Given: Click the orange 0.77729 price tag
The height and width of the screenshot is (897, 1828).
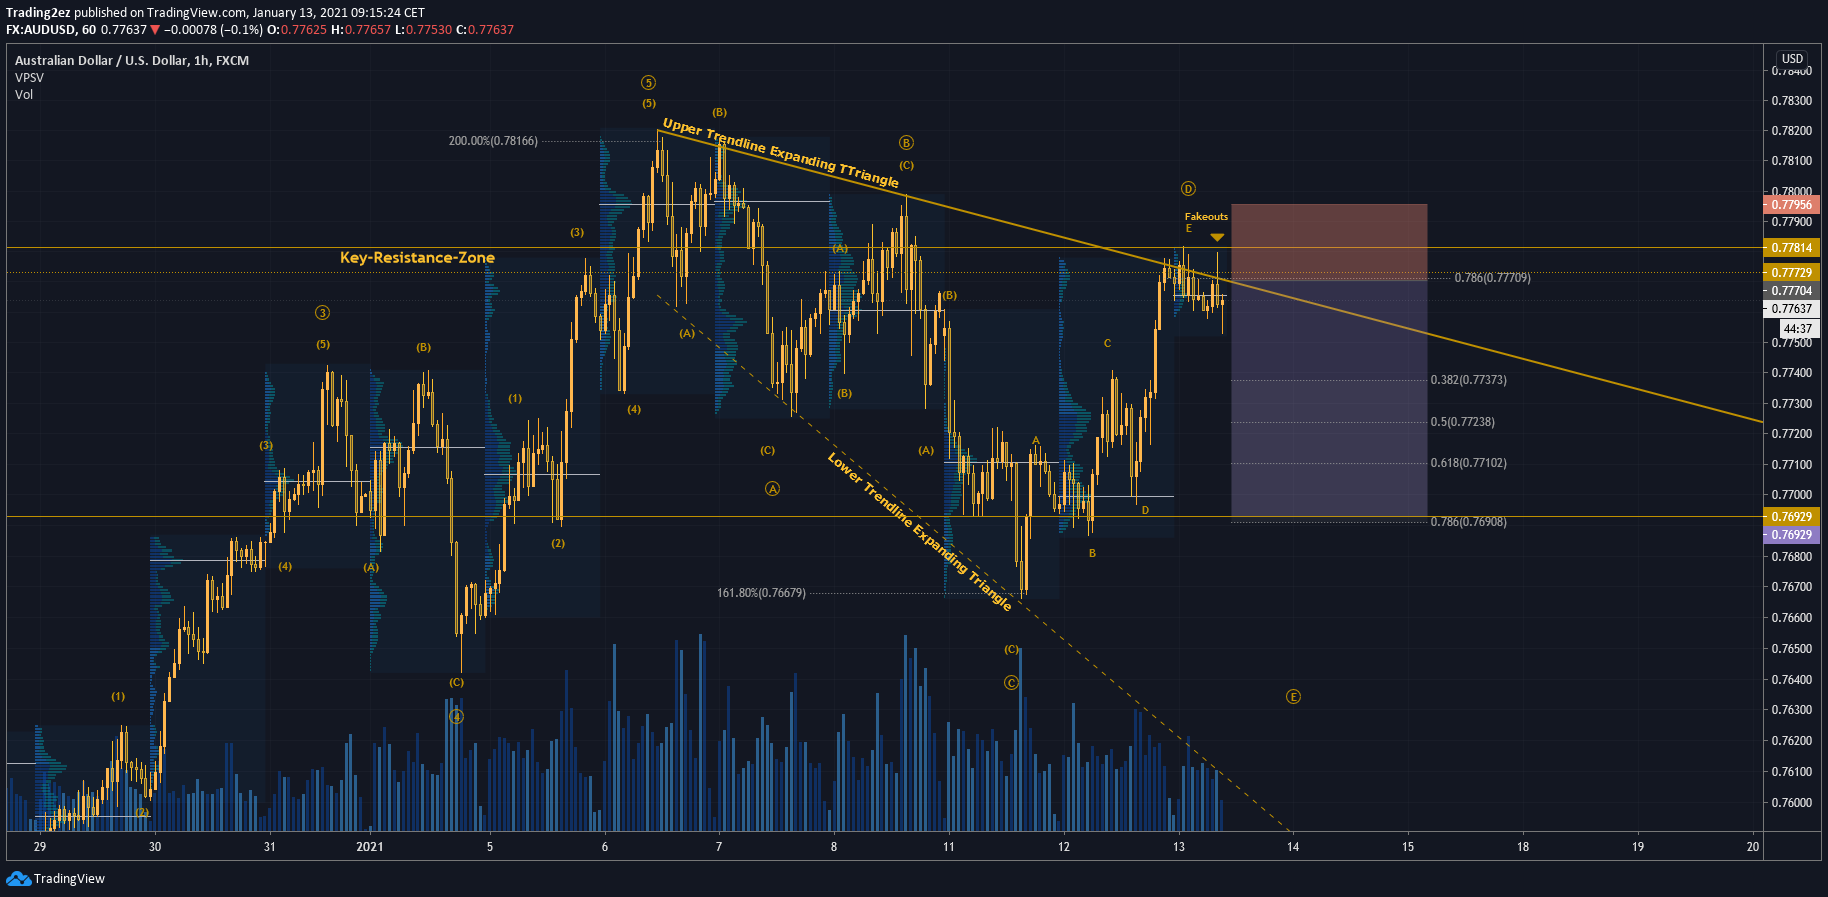Looking at the screenshot, I should (x=1791, y=273).
